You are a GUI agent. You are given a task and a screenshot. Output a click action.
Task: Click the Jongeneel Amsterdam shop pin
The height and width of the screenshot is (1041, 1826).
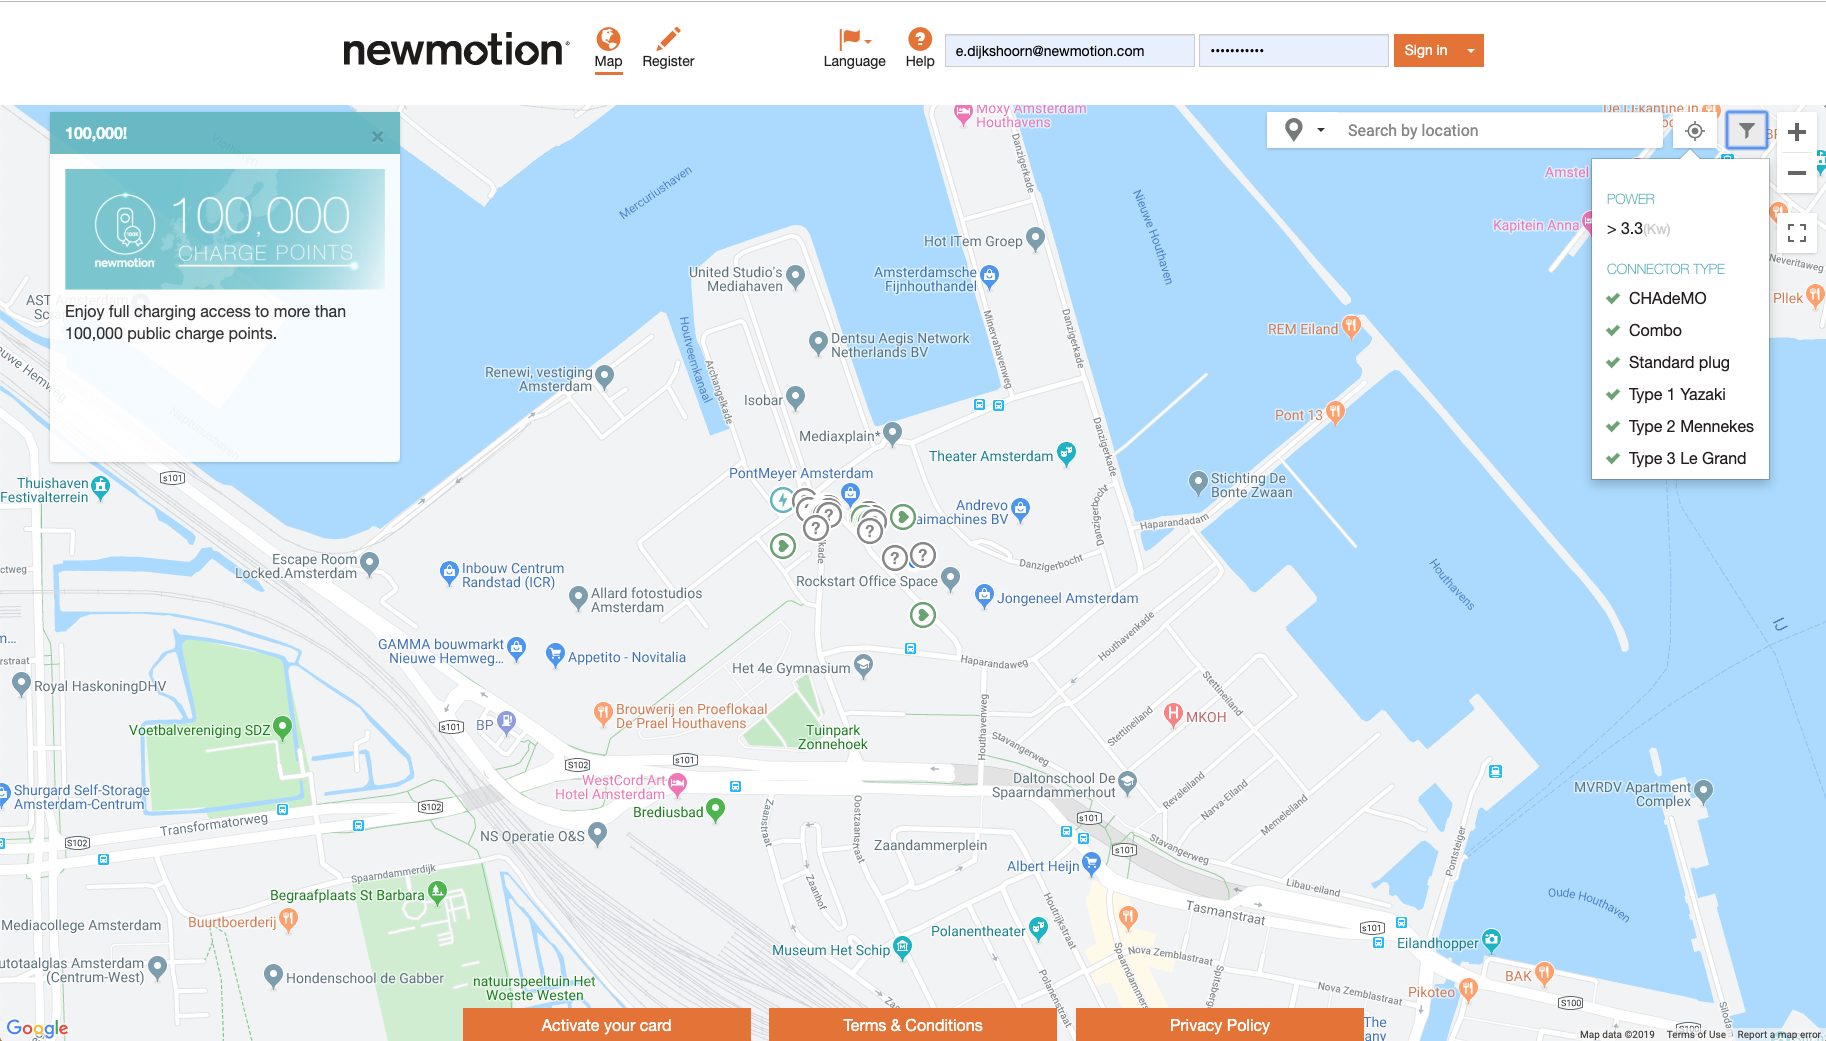point(984,596)
